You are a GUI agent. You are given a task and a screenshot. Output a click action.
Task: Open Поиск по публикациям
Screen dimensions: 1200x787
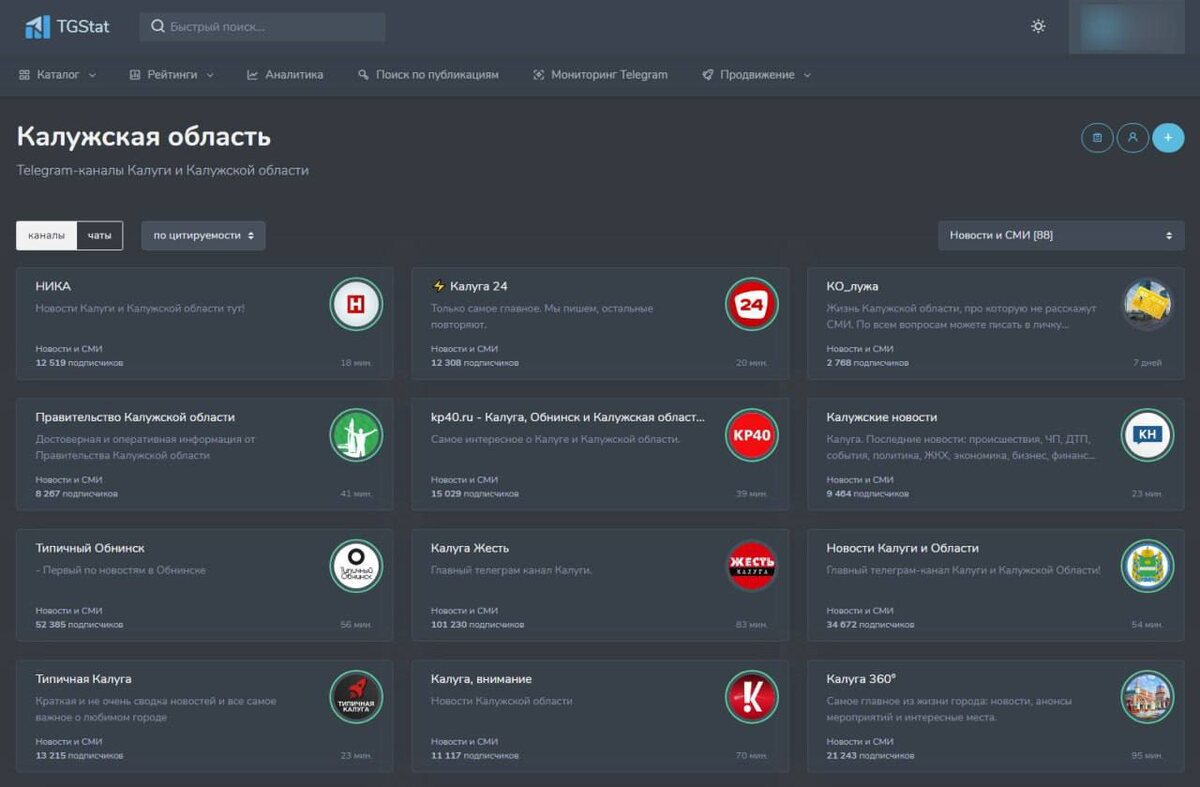(x=428, y=75)
